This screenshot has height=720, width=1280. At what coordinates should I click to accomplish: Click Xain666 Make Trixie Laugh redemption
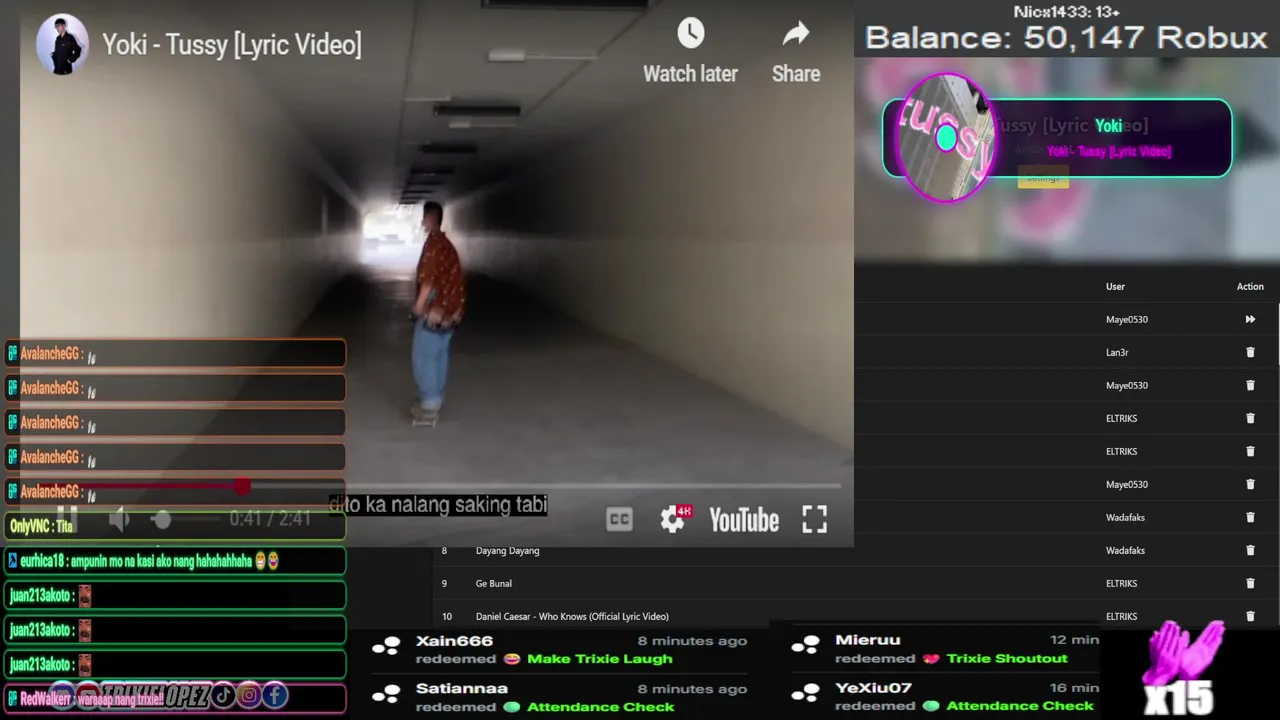point(558,649)
